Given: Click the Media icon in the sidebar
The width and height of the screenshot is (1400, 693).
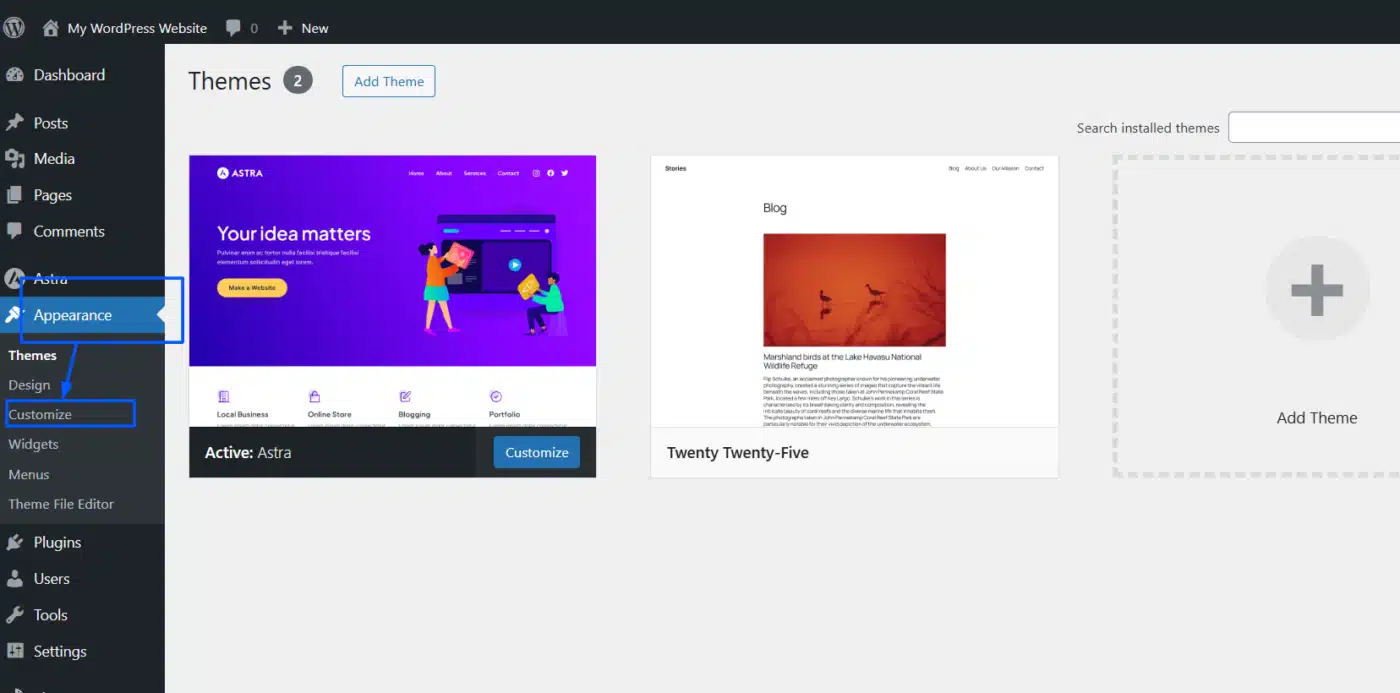Looking at the screenshot, I should tap(15, 159).
